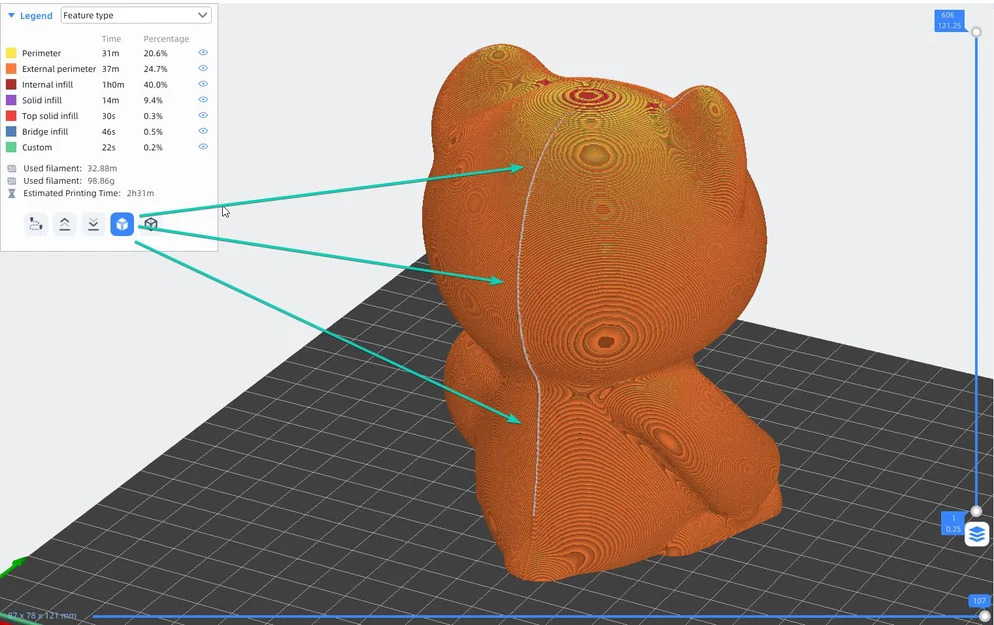Toggle Internal infill visibility eye
This screenshot has width=994, height=625.
click(x=203, y=84)
